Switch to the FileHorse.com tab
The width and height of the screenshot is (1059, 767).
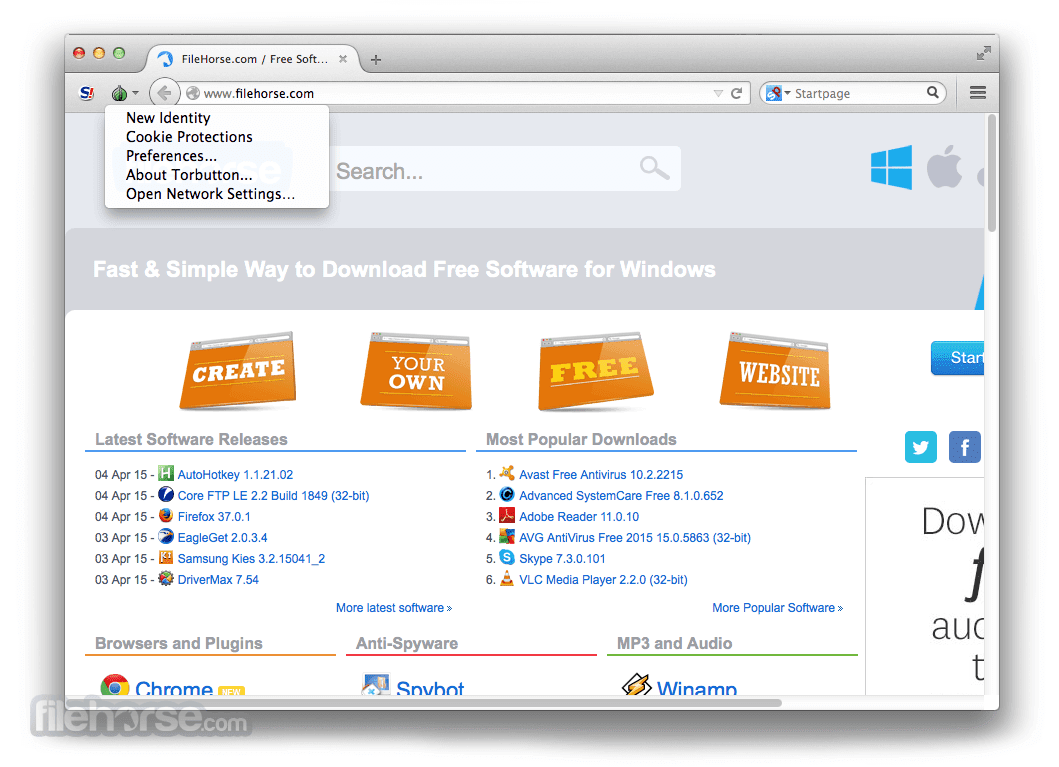253,59
